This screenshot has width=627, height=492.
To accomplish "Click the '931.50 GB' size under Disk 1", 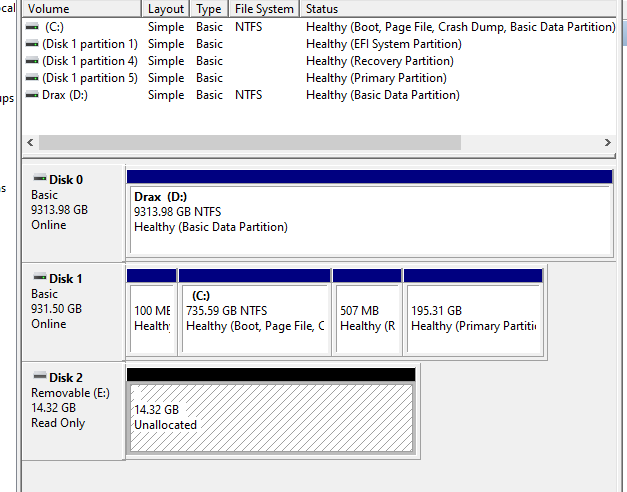I will (x=56, y=309).
